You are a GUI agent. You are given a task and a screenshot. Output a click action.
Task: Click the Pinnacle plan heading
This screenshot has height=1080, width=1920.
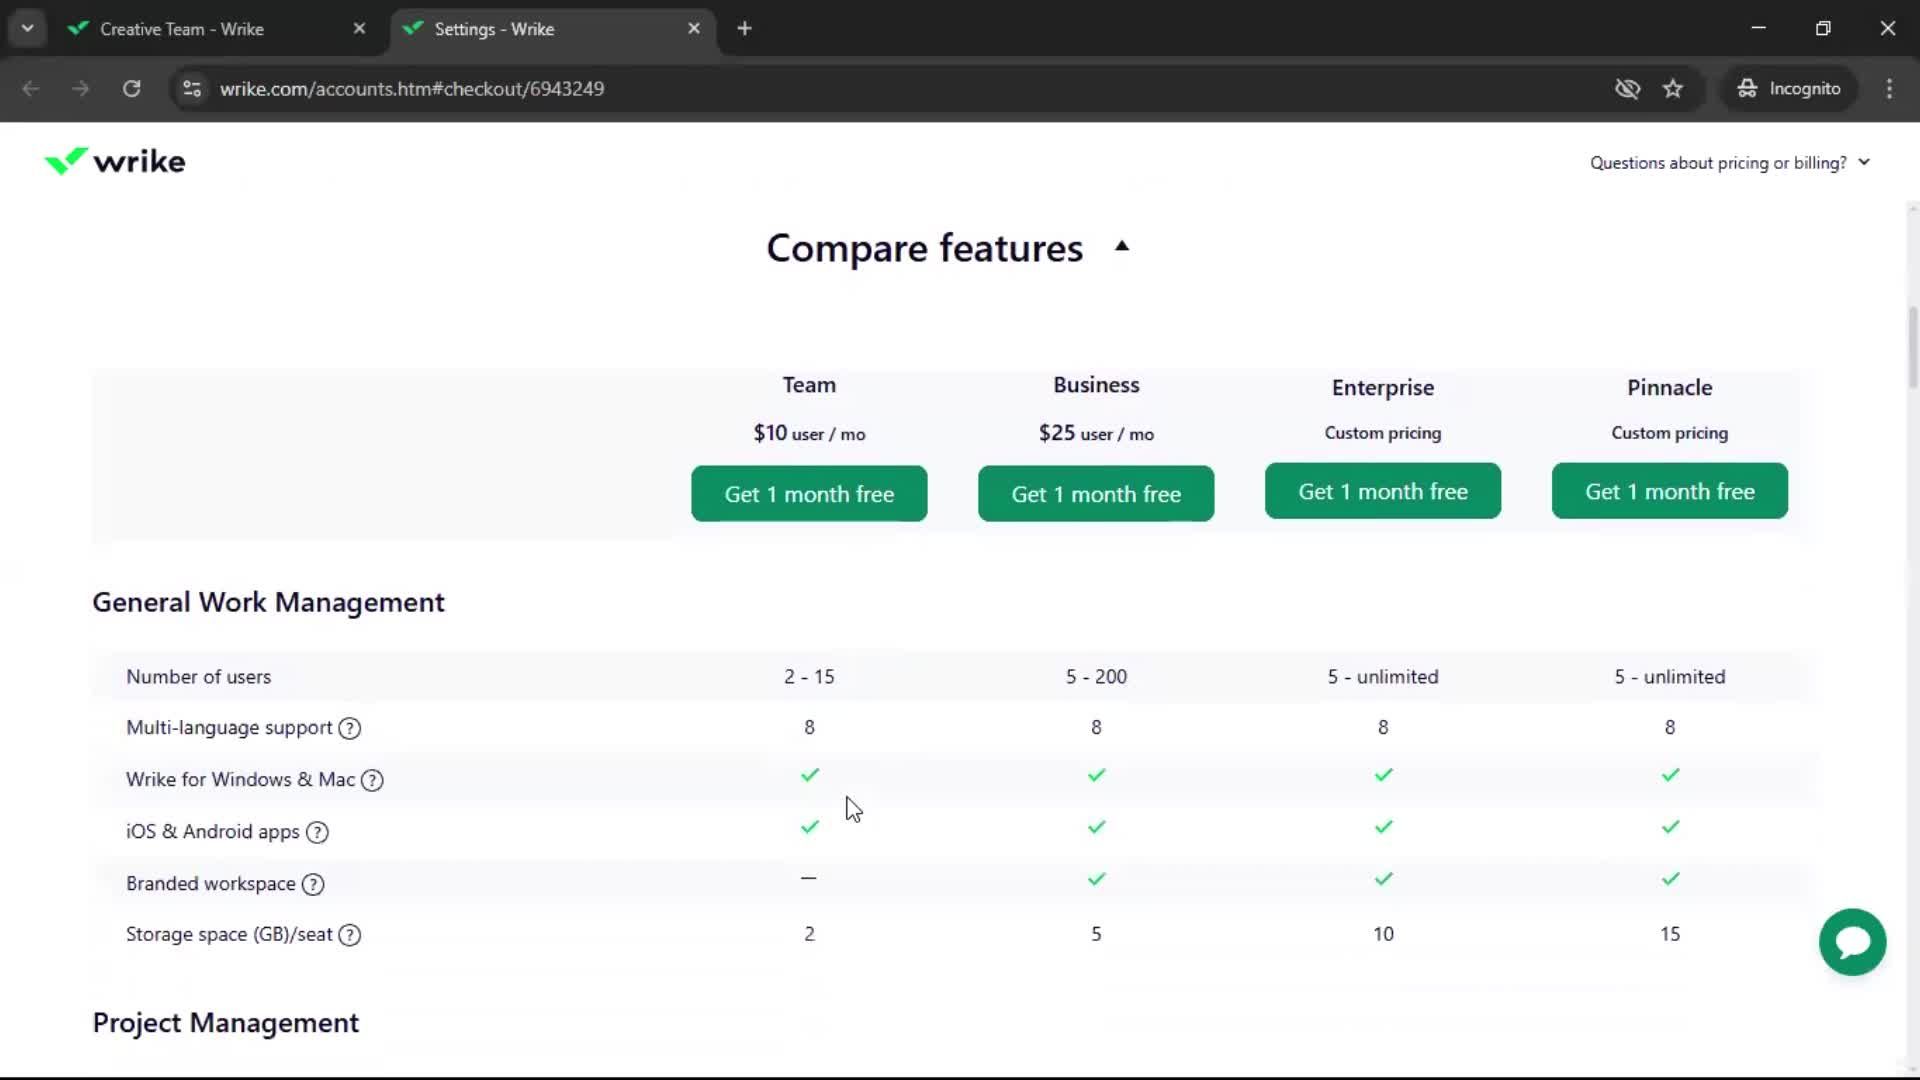[x=1670, y=388]
